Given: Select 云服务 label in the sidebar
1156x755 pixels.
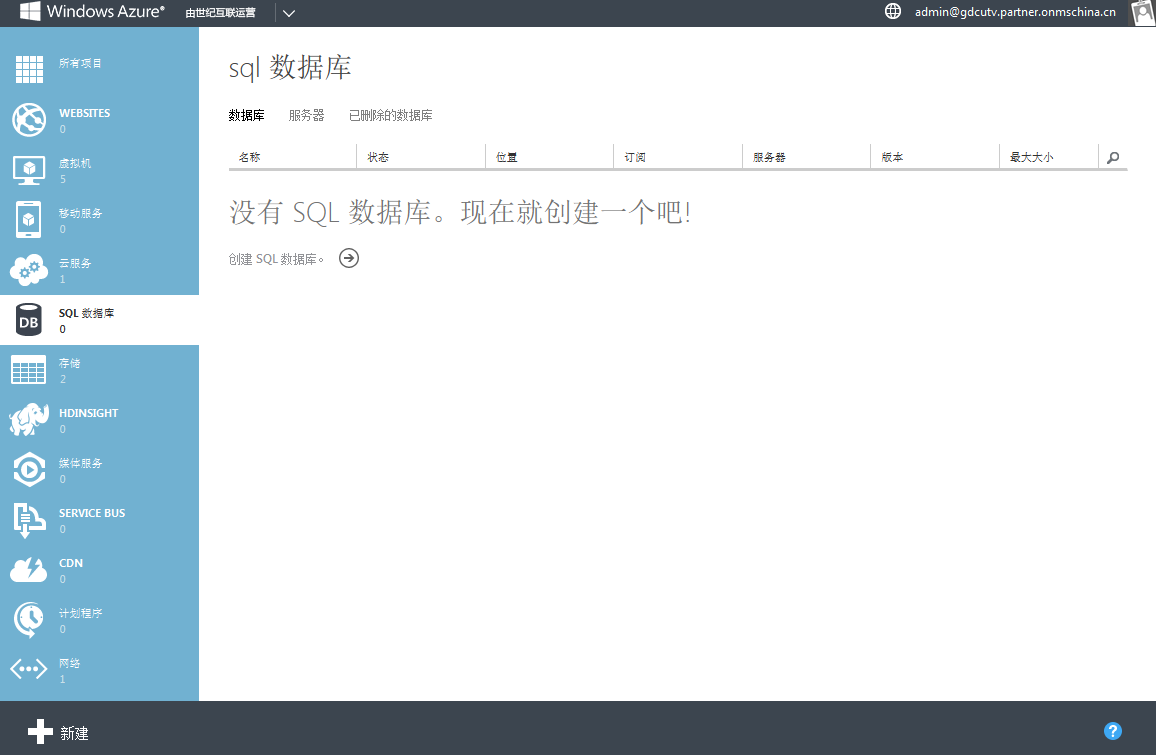Looking at the screenshot, I should click(75, 263).
